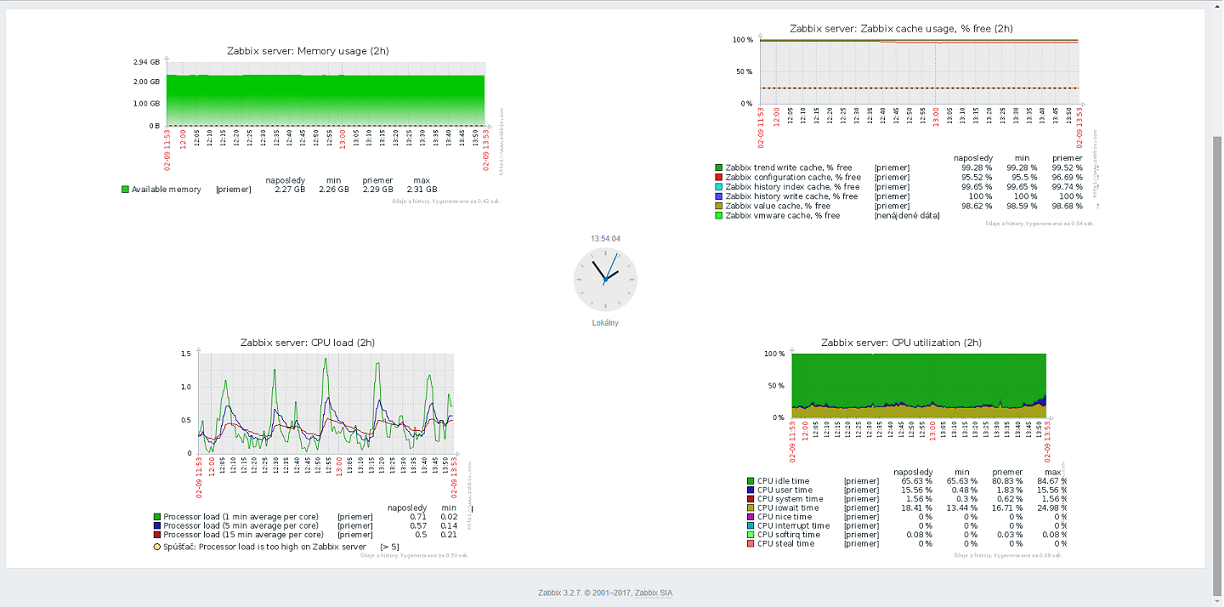Click the 15 min Processor load red swatch

click(x=157, y=535)
